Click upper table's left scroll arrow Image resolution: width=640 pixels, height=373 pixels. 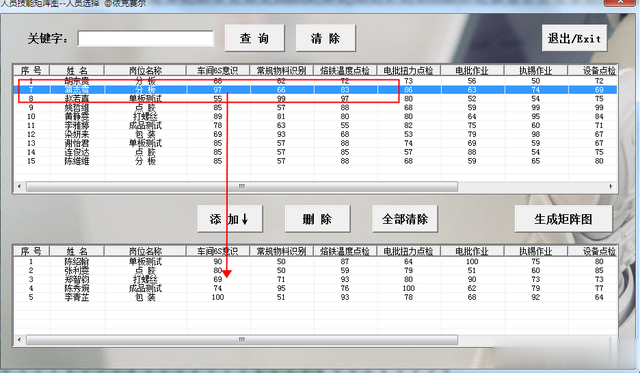point(19,186)
